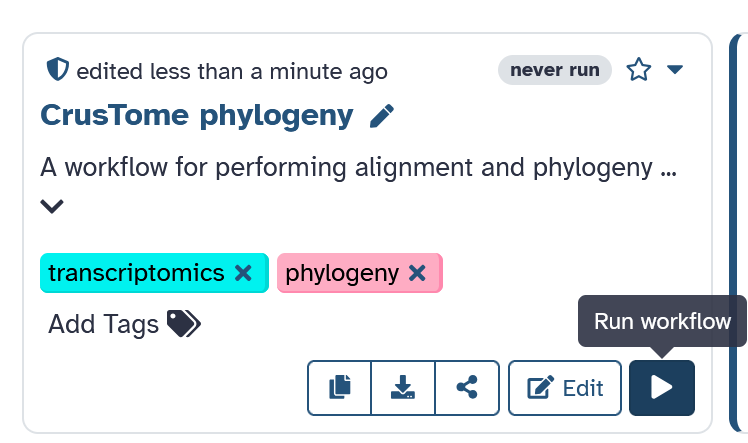Remove the transcriptomics tag
The height and width of the screenshot is (443, 748).
[243, 273]
